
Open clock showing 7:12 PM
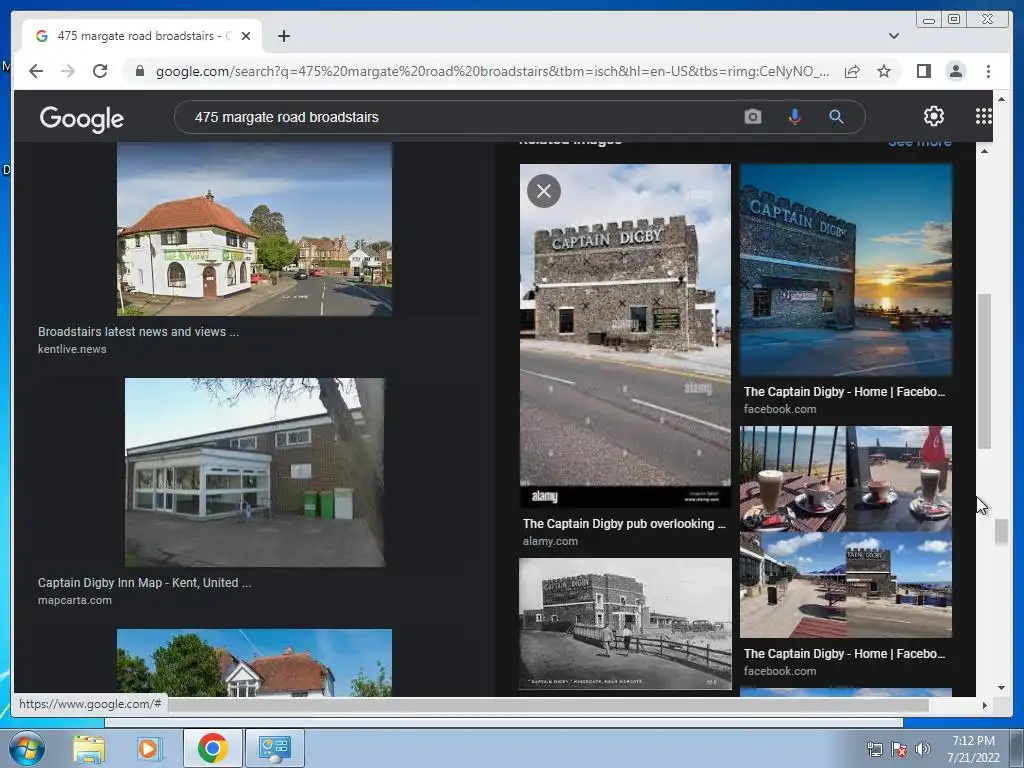973,749
